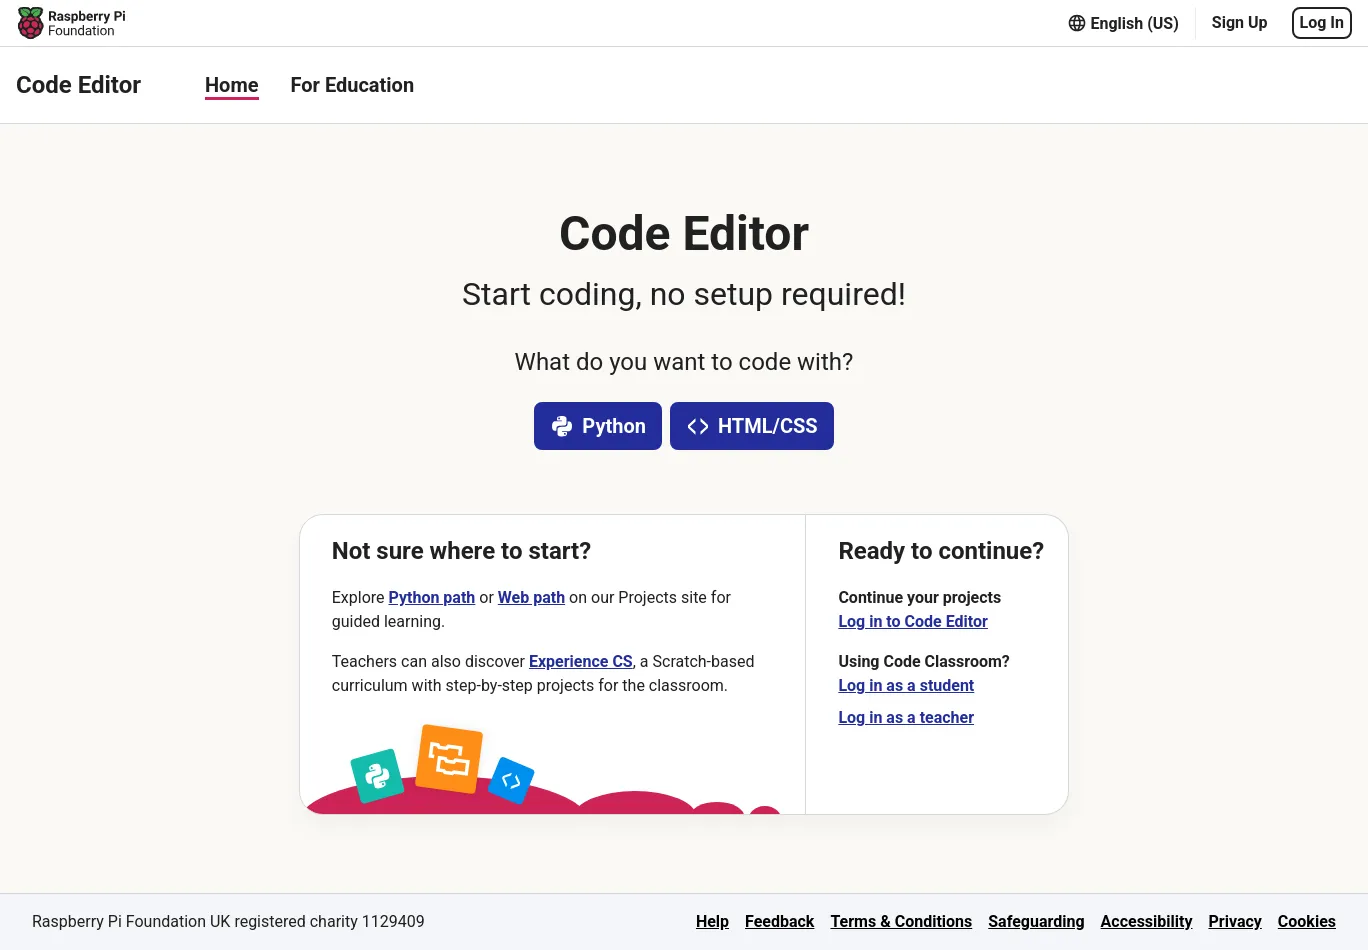Click the blue code brackets tile illustration
This screenshot has width=1368, height=950.
(511, 781)
